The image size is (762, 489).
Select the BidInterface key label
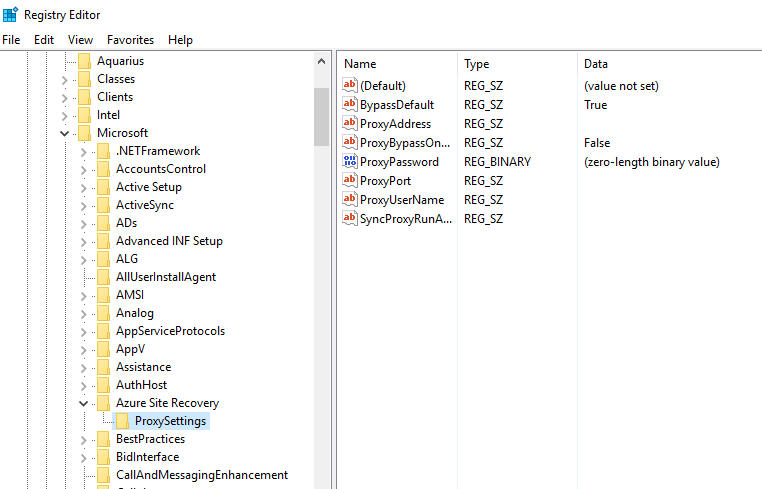[147, 457]
